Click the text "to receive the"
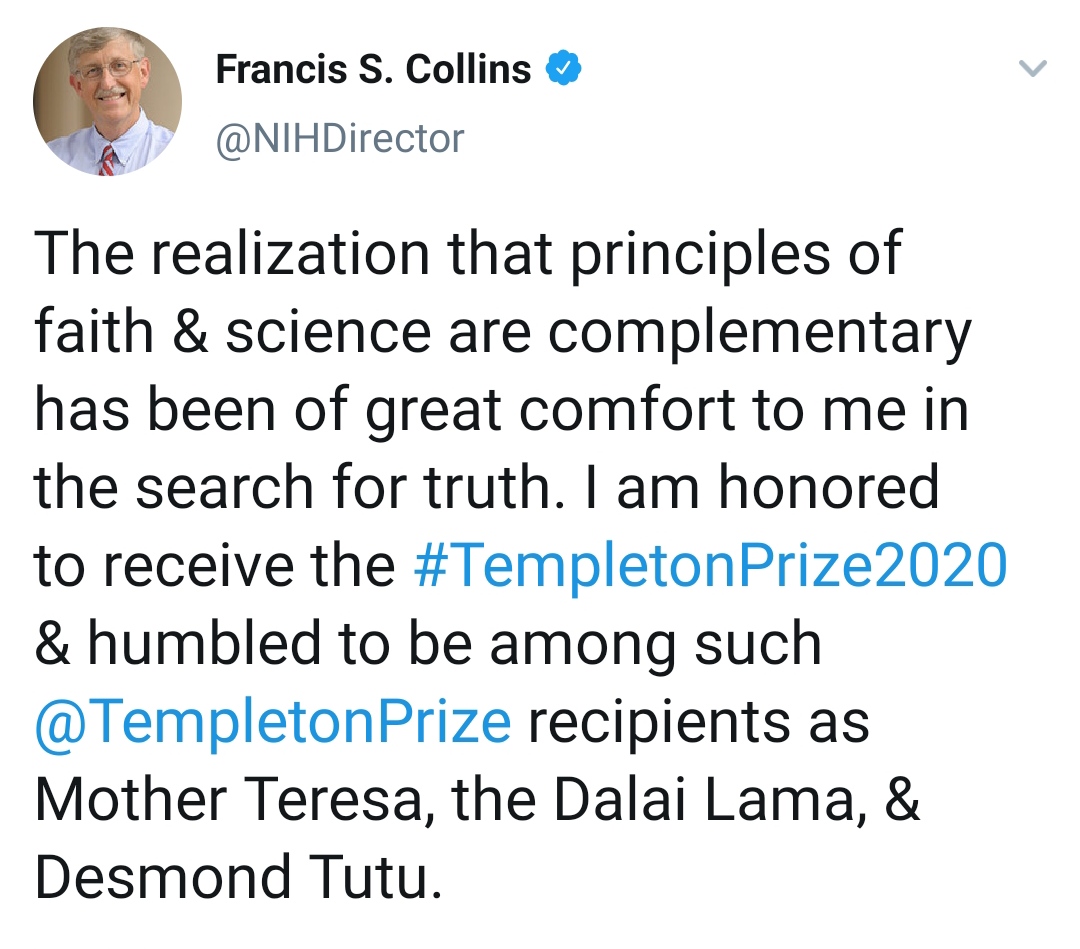This screenshot has height=949, width=1080. (215, 565)
